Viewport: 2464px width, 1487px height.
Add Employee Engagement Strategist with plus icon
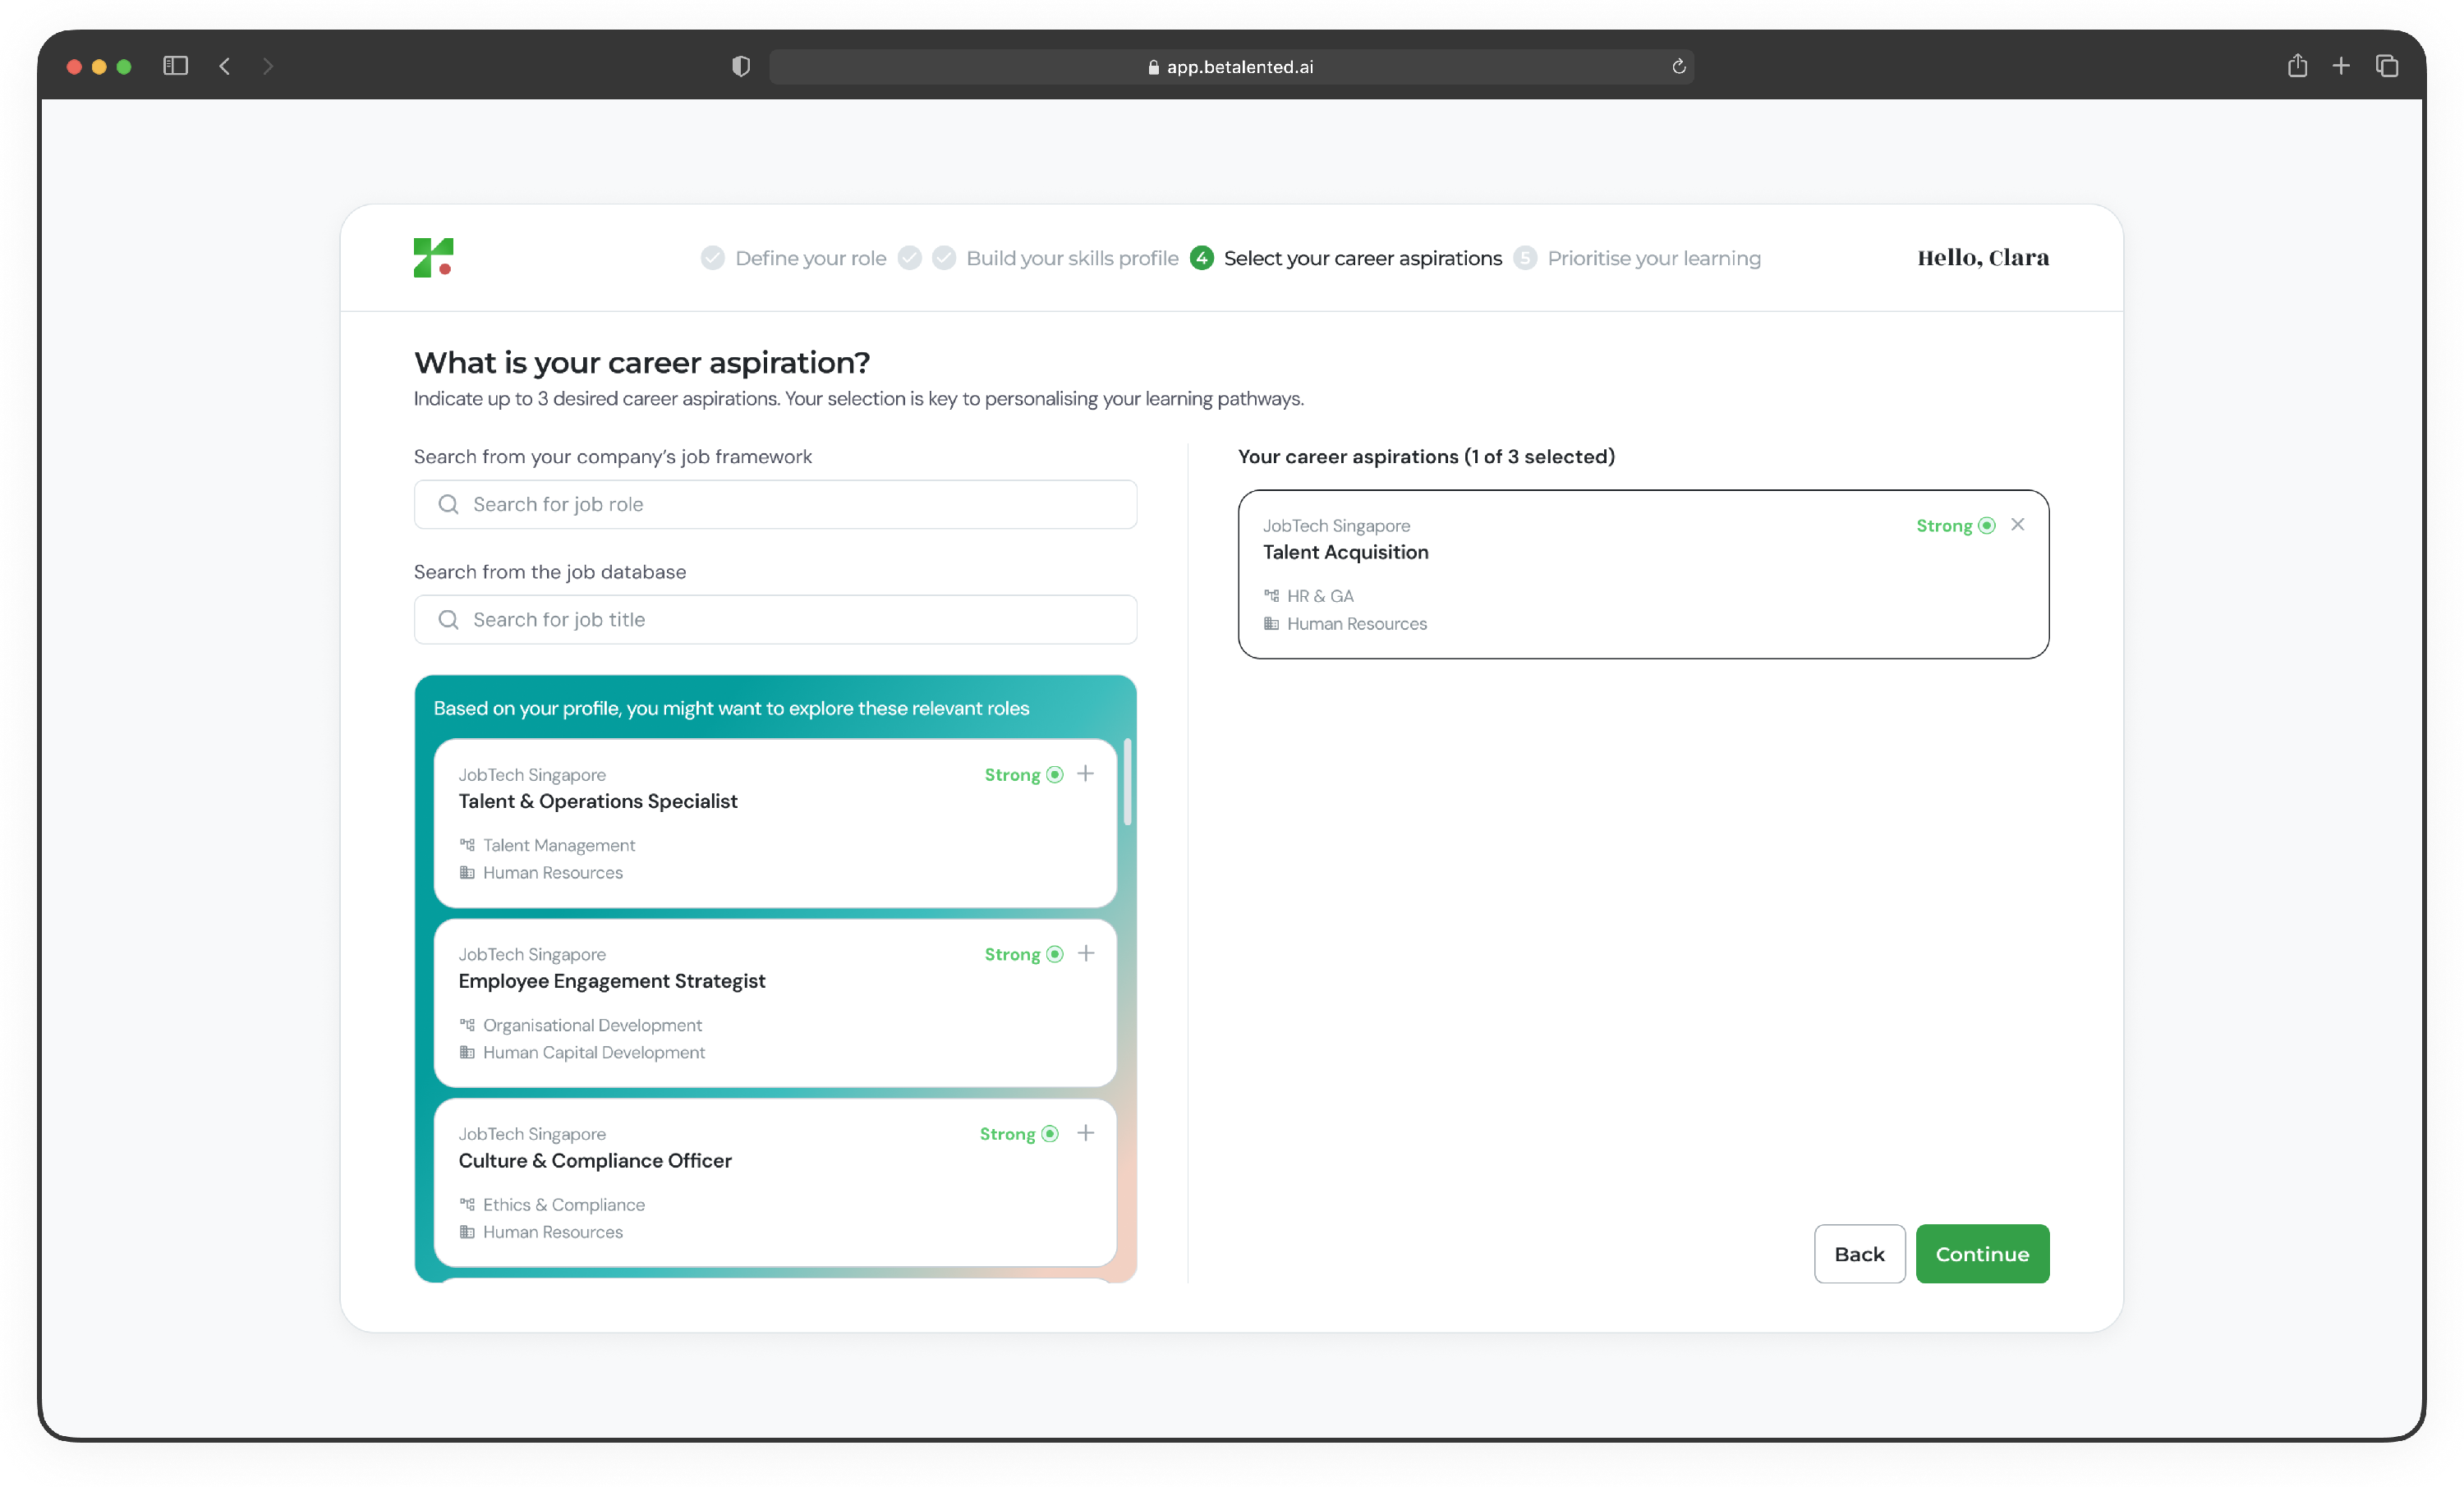[1085, 954]
